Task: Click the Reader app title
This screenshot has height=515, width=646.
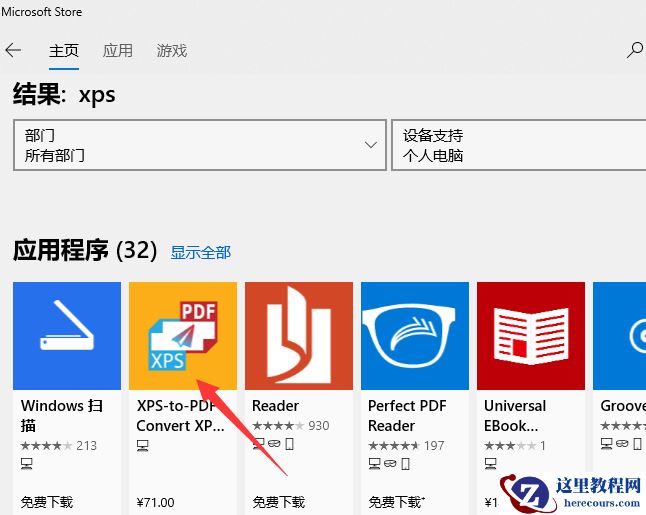Action: [275, 406]
